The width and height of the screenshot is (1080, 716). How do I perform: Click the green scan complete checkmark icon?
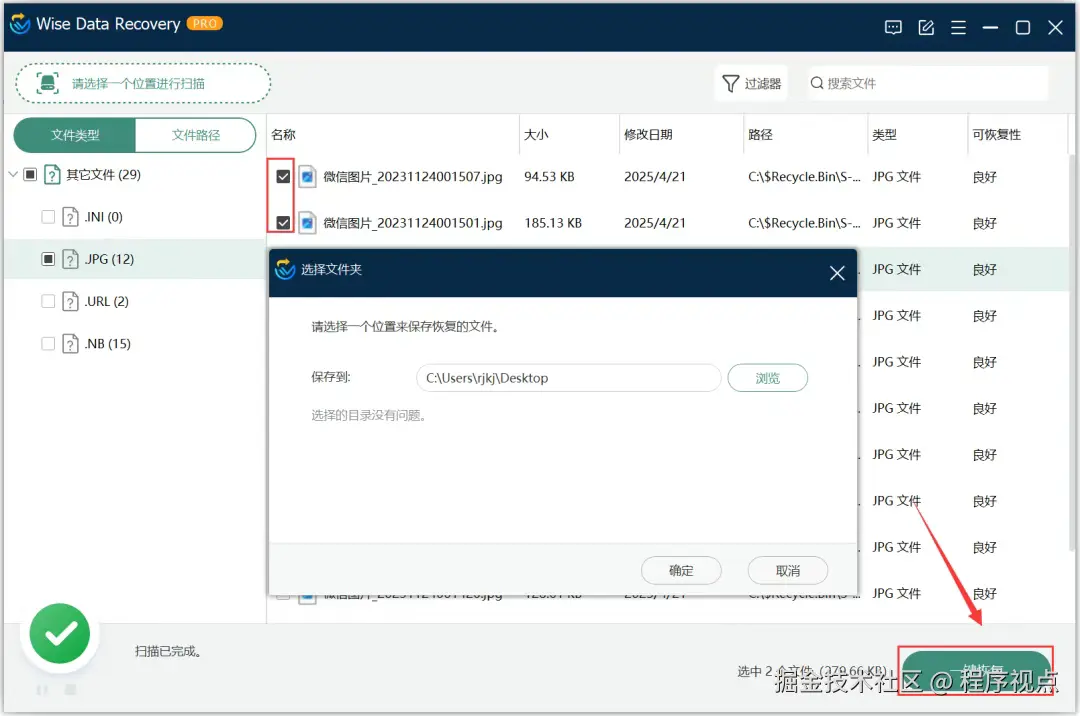tap(60, 633)
